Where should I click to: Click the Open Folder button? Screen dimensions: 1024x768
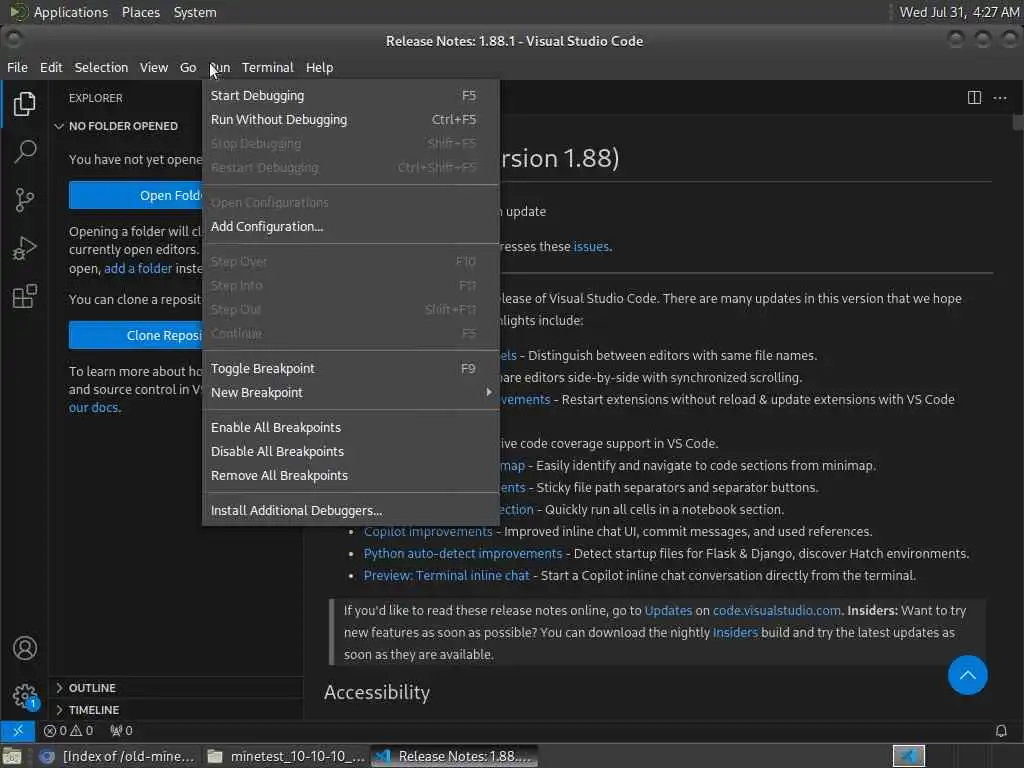coord(136,195)
